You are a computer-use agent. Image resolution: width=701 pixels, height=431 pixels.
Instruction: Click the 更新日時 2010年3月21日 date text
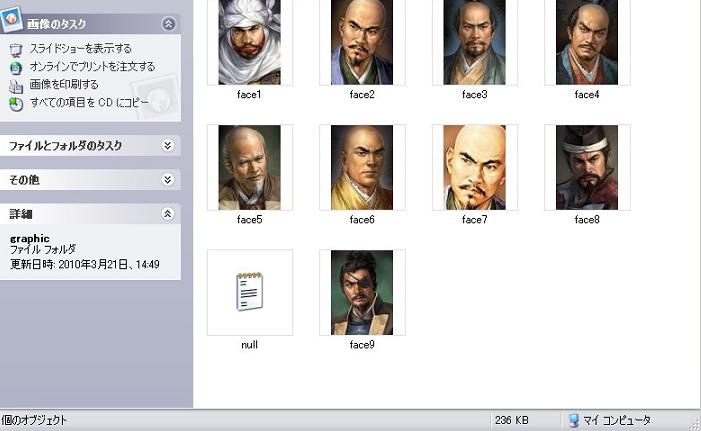pyautogui.click(x=84, y=264)
